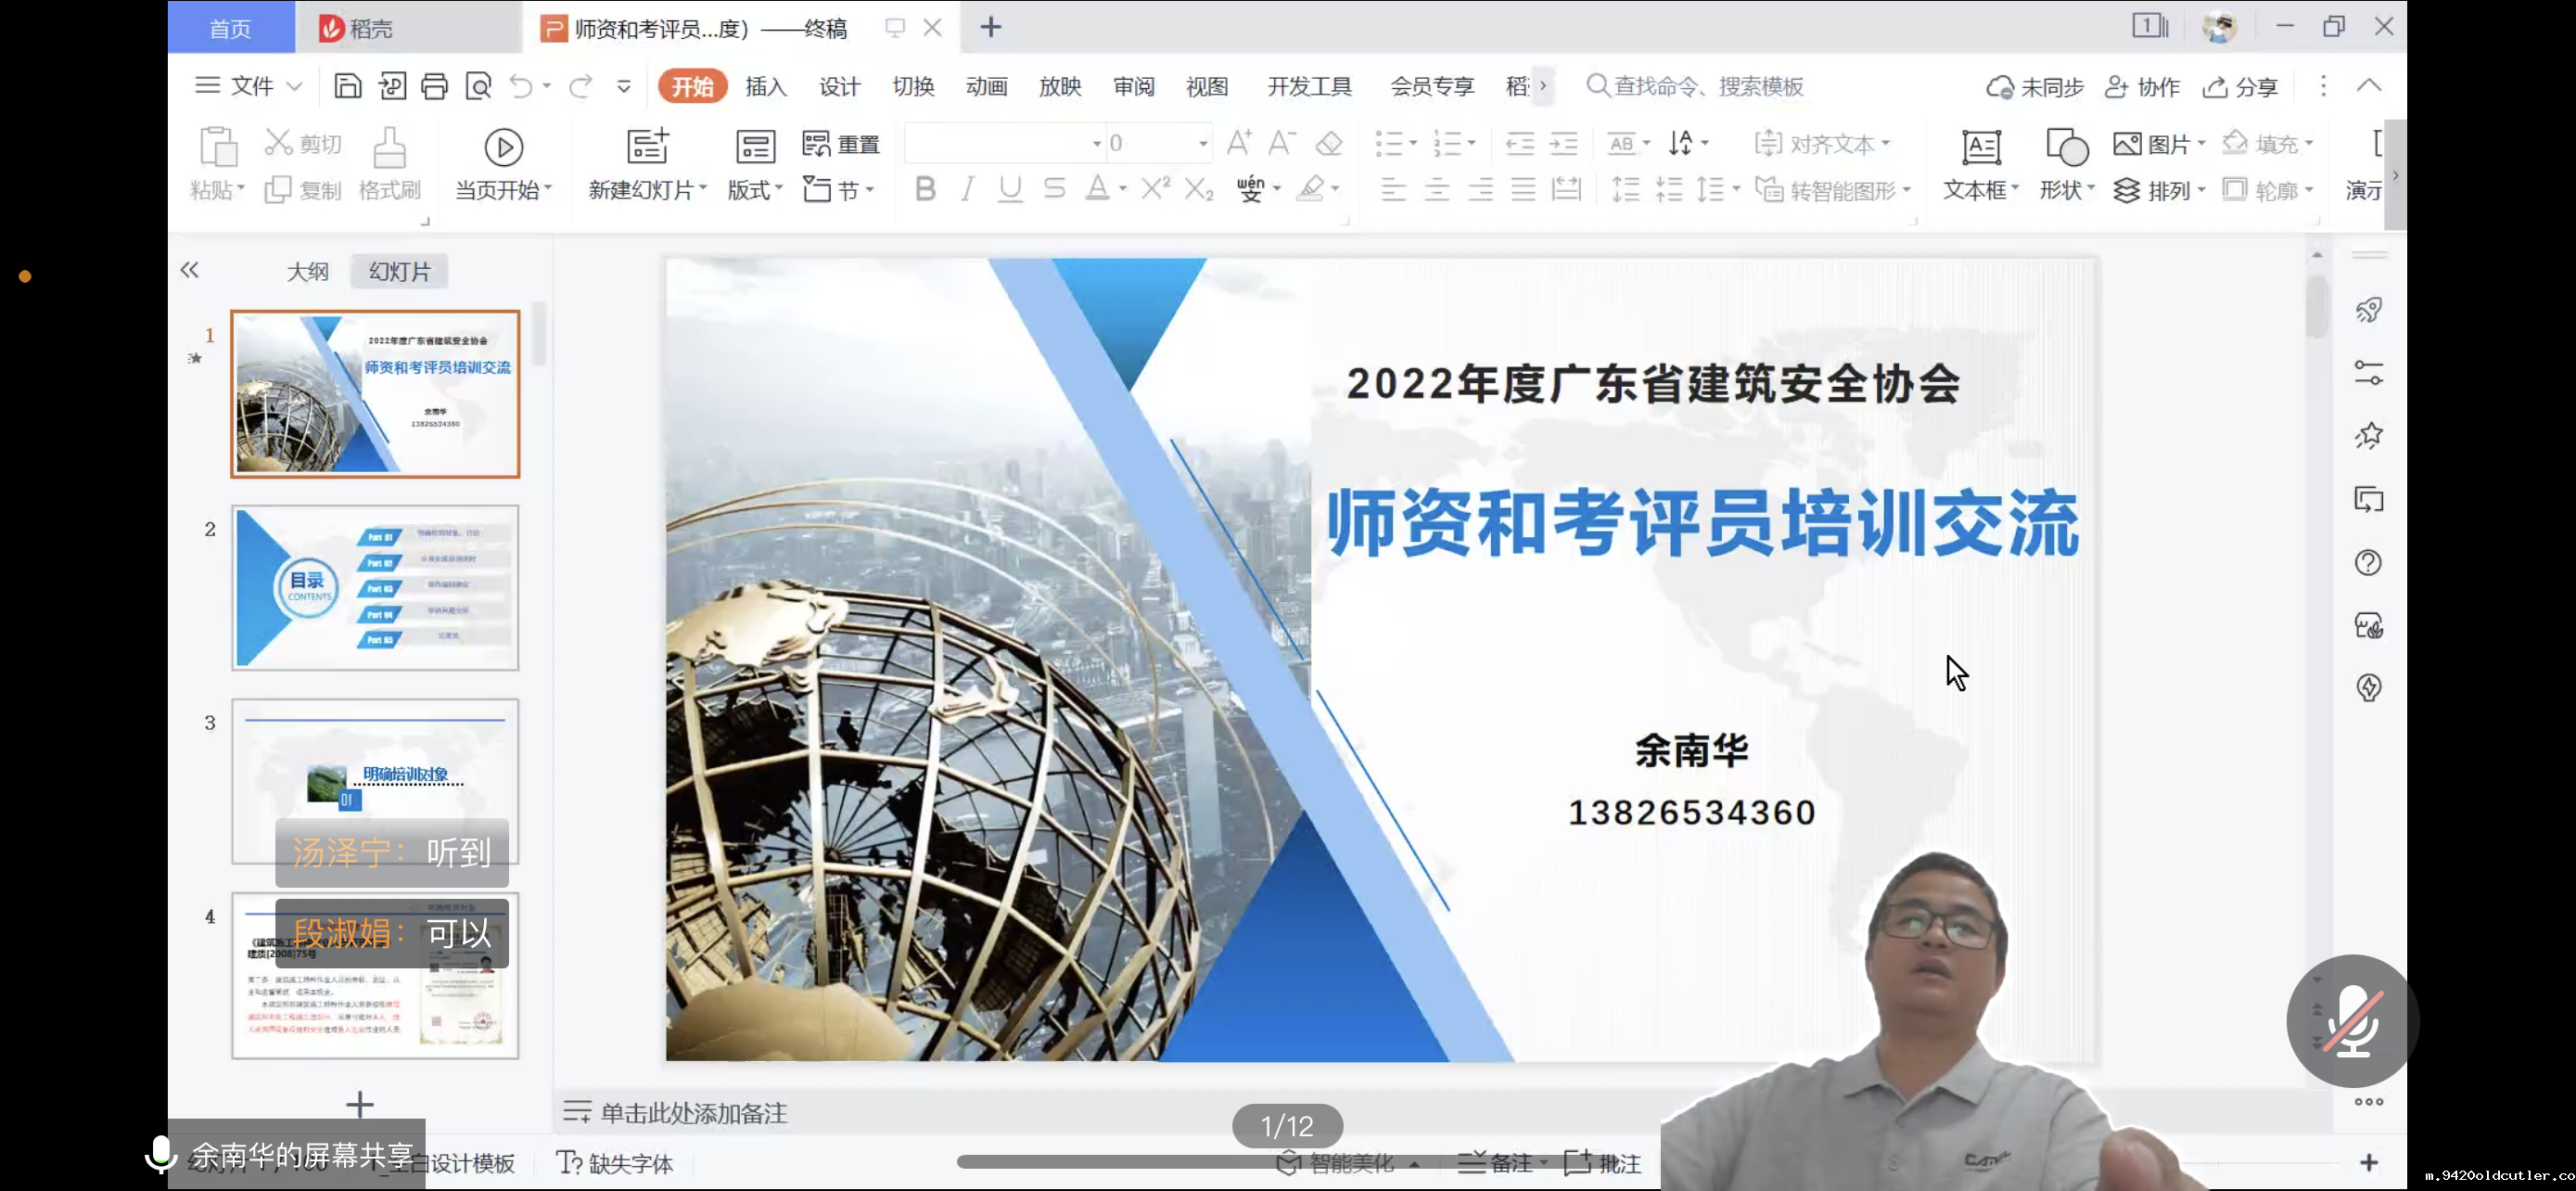The width and height of the screenshot is (2576, 1191).
Task: Switch to the 插入 ribbon tab
Action: point(766,86)
